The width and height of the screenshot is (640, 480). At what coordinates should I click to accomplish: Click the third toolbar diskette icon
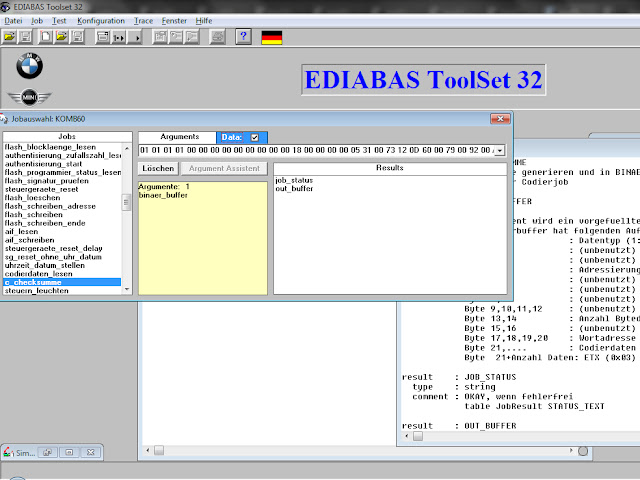click(77, 37)
